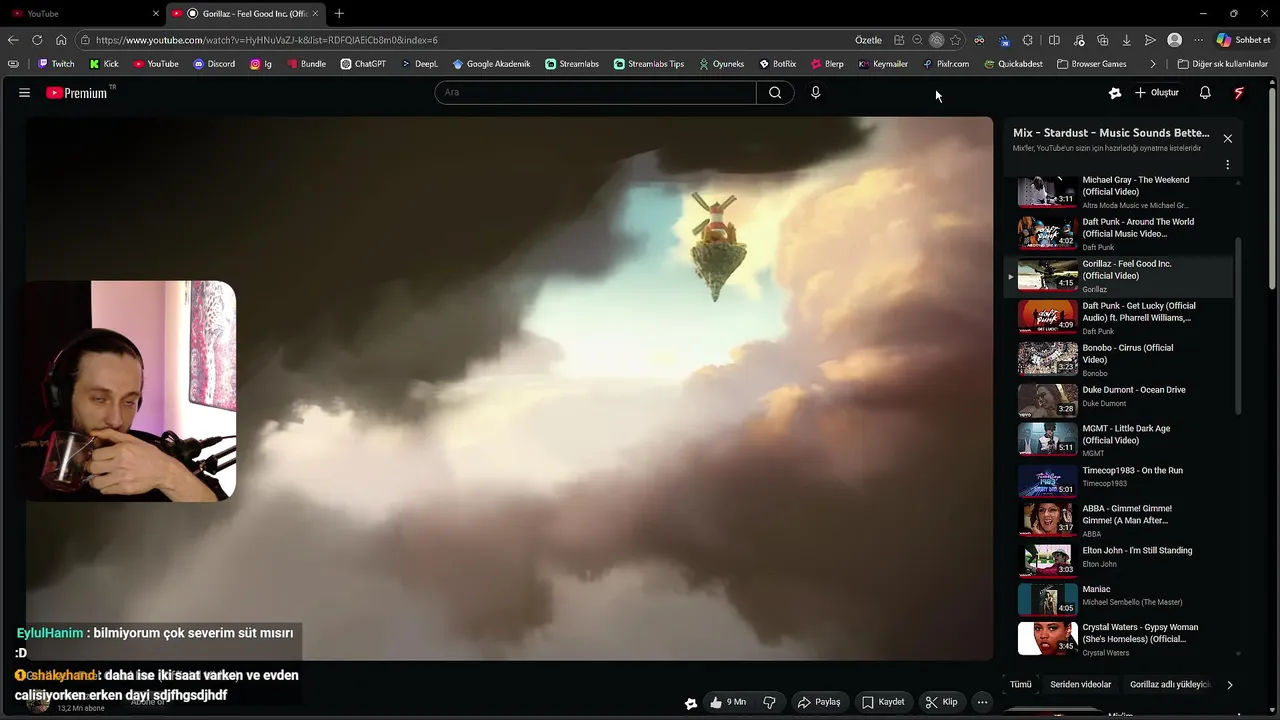Like the video with thumbs up
1280x720 pixels.
728,702
